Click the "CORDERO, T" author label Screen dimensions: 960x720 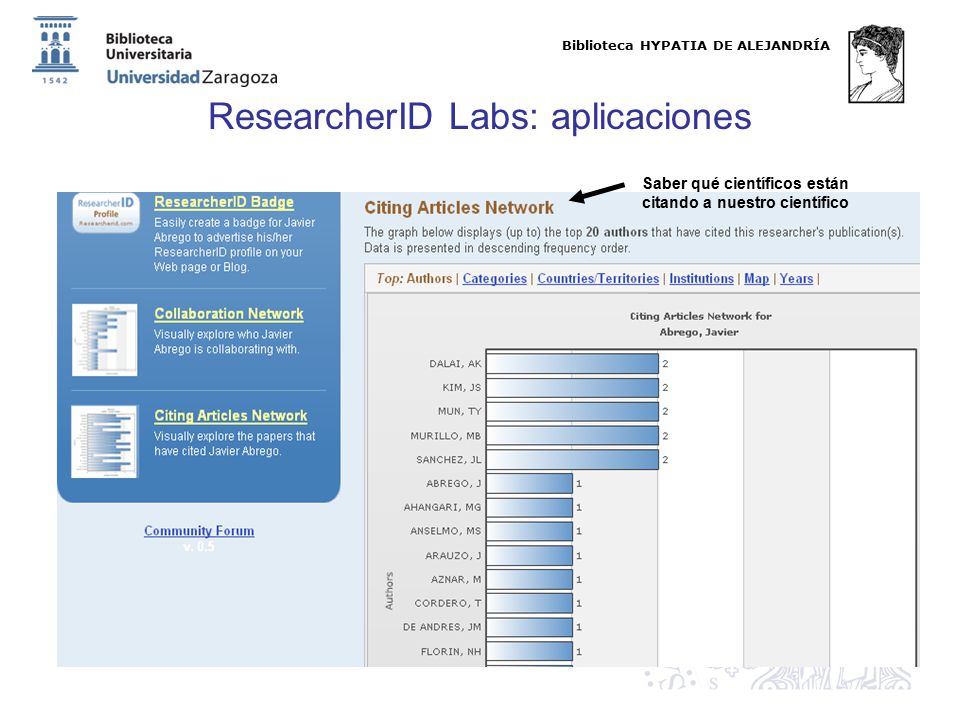[x=448, y=604]
